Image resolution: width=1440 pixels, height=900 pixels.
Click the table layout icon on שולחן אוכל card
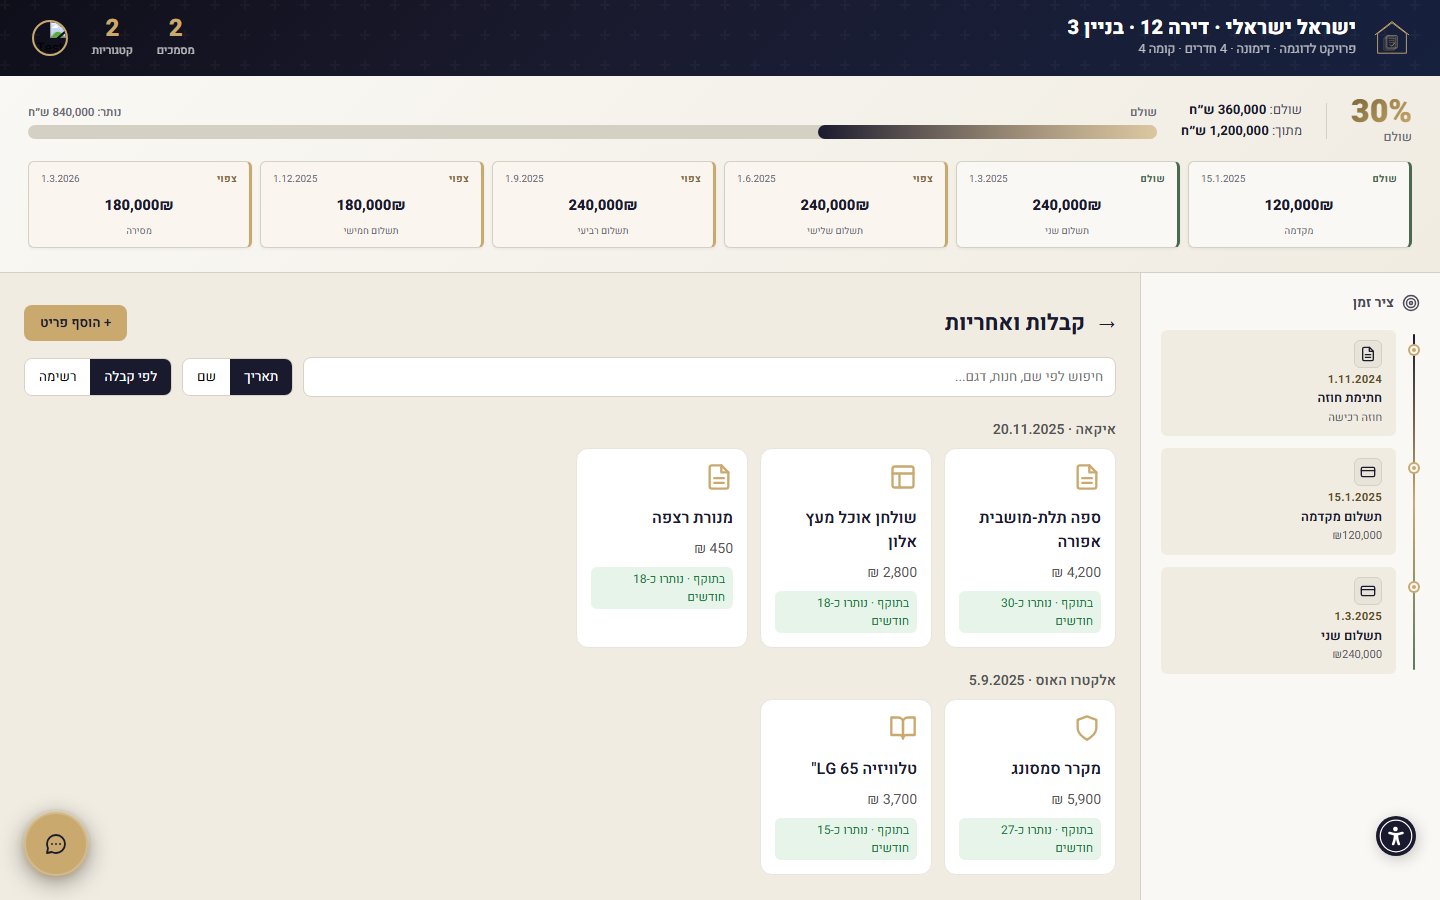[x=903, y=477]
